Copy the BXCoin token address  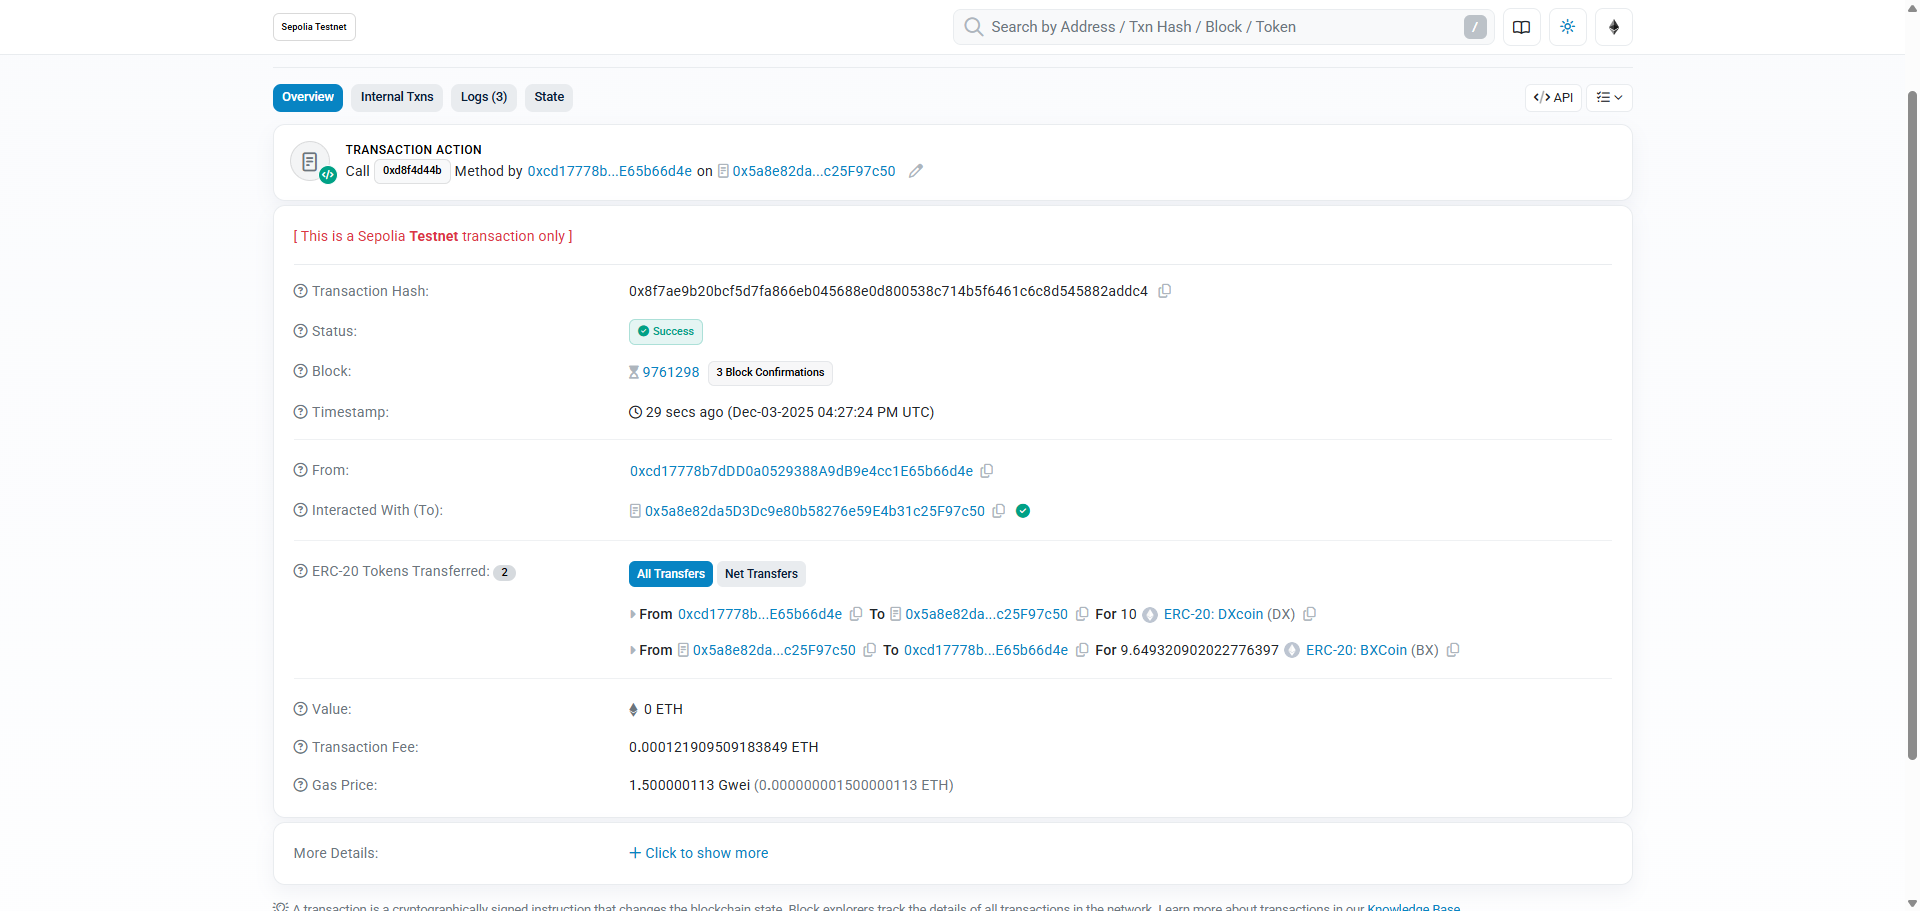click(1453, 650)
